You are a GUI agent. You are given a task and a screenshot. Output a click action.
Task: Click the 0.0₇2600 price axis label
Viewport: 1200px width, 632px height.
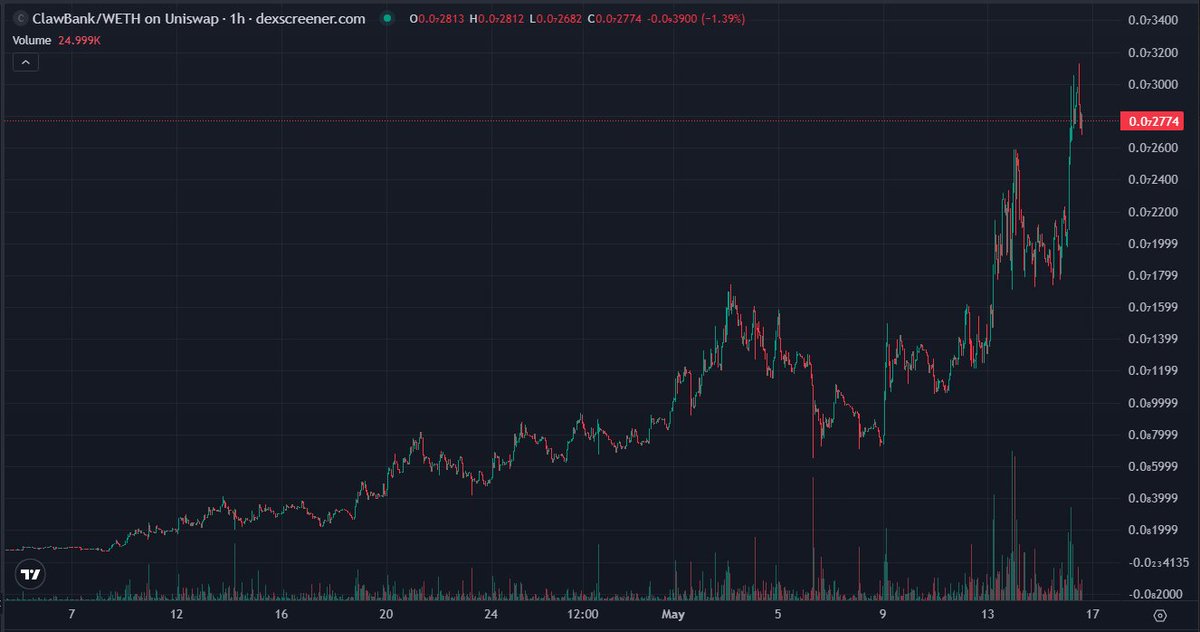pos(1155,148)
